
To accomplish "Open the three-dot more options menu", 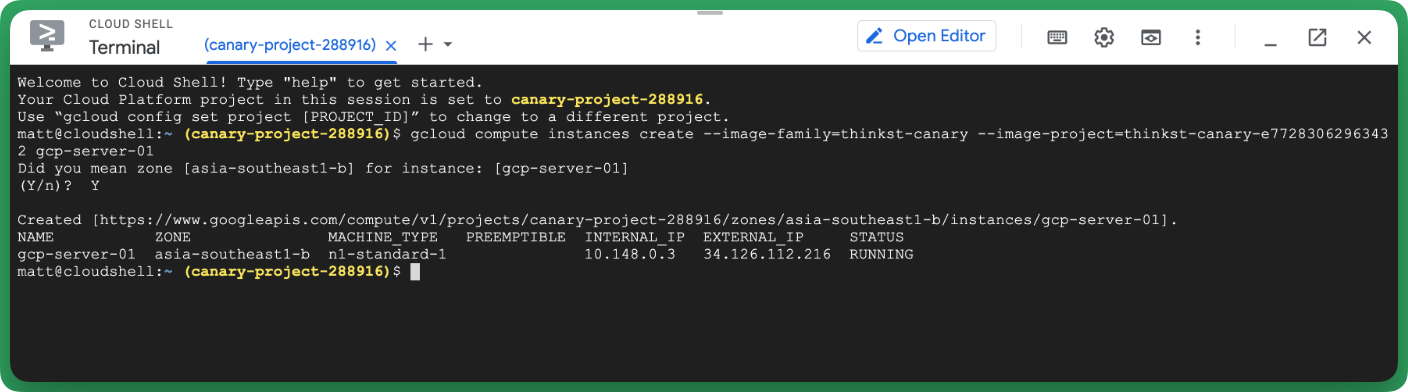I will click(x=1197, y=37).
